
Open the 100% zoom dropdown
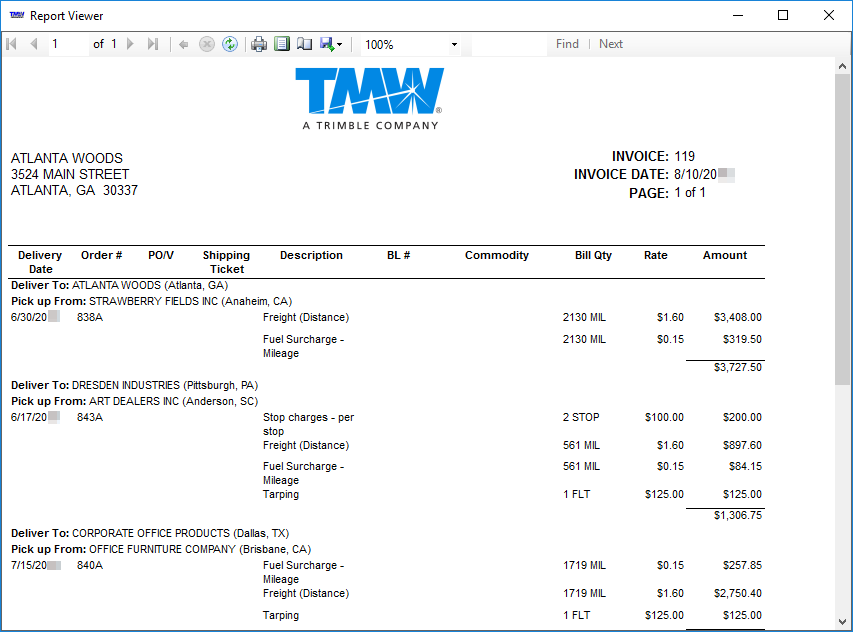(454, 45)
